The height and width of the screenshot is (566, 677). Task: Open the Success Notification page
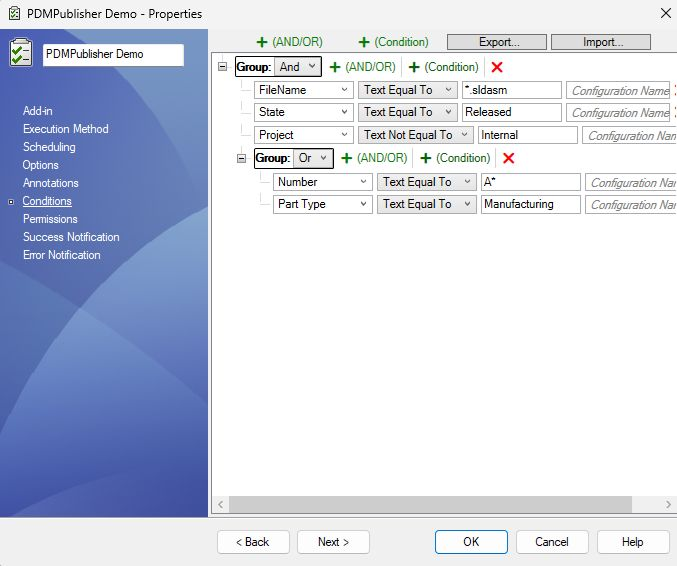[71, 237]
